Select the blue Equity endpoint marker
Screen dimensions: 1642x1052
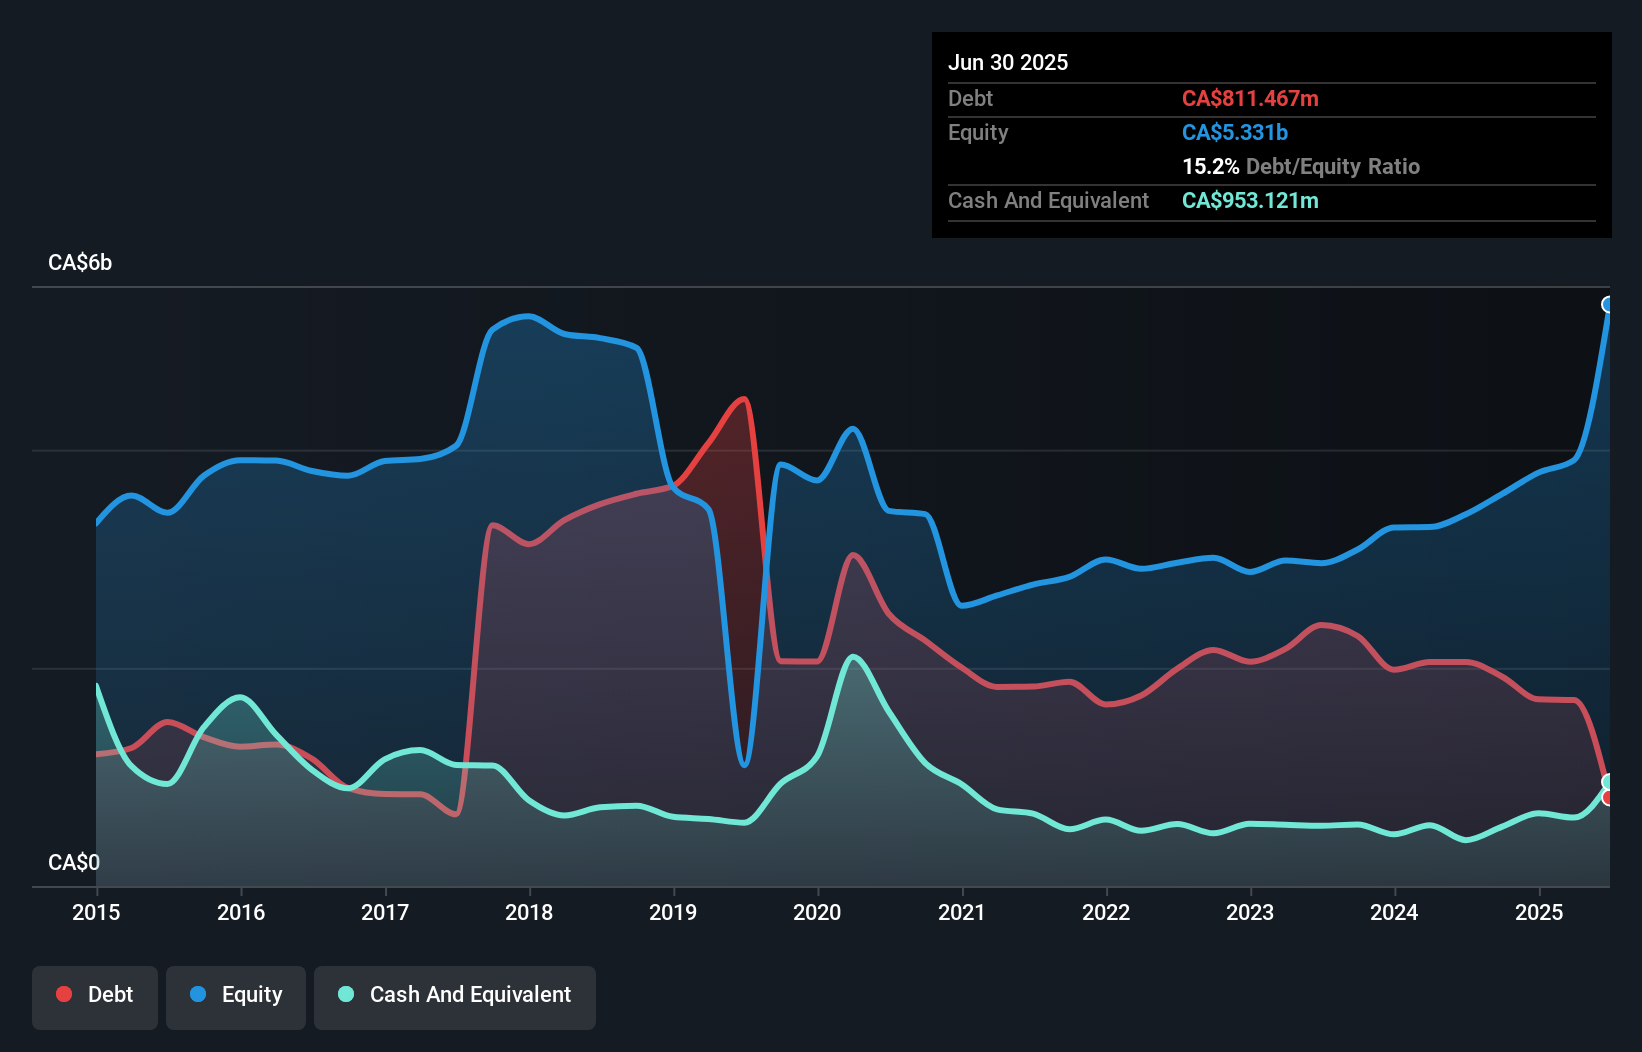click(x=1608, y=303)
